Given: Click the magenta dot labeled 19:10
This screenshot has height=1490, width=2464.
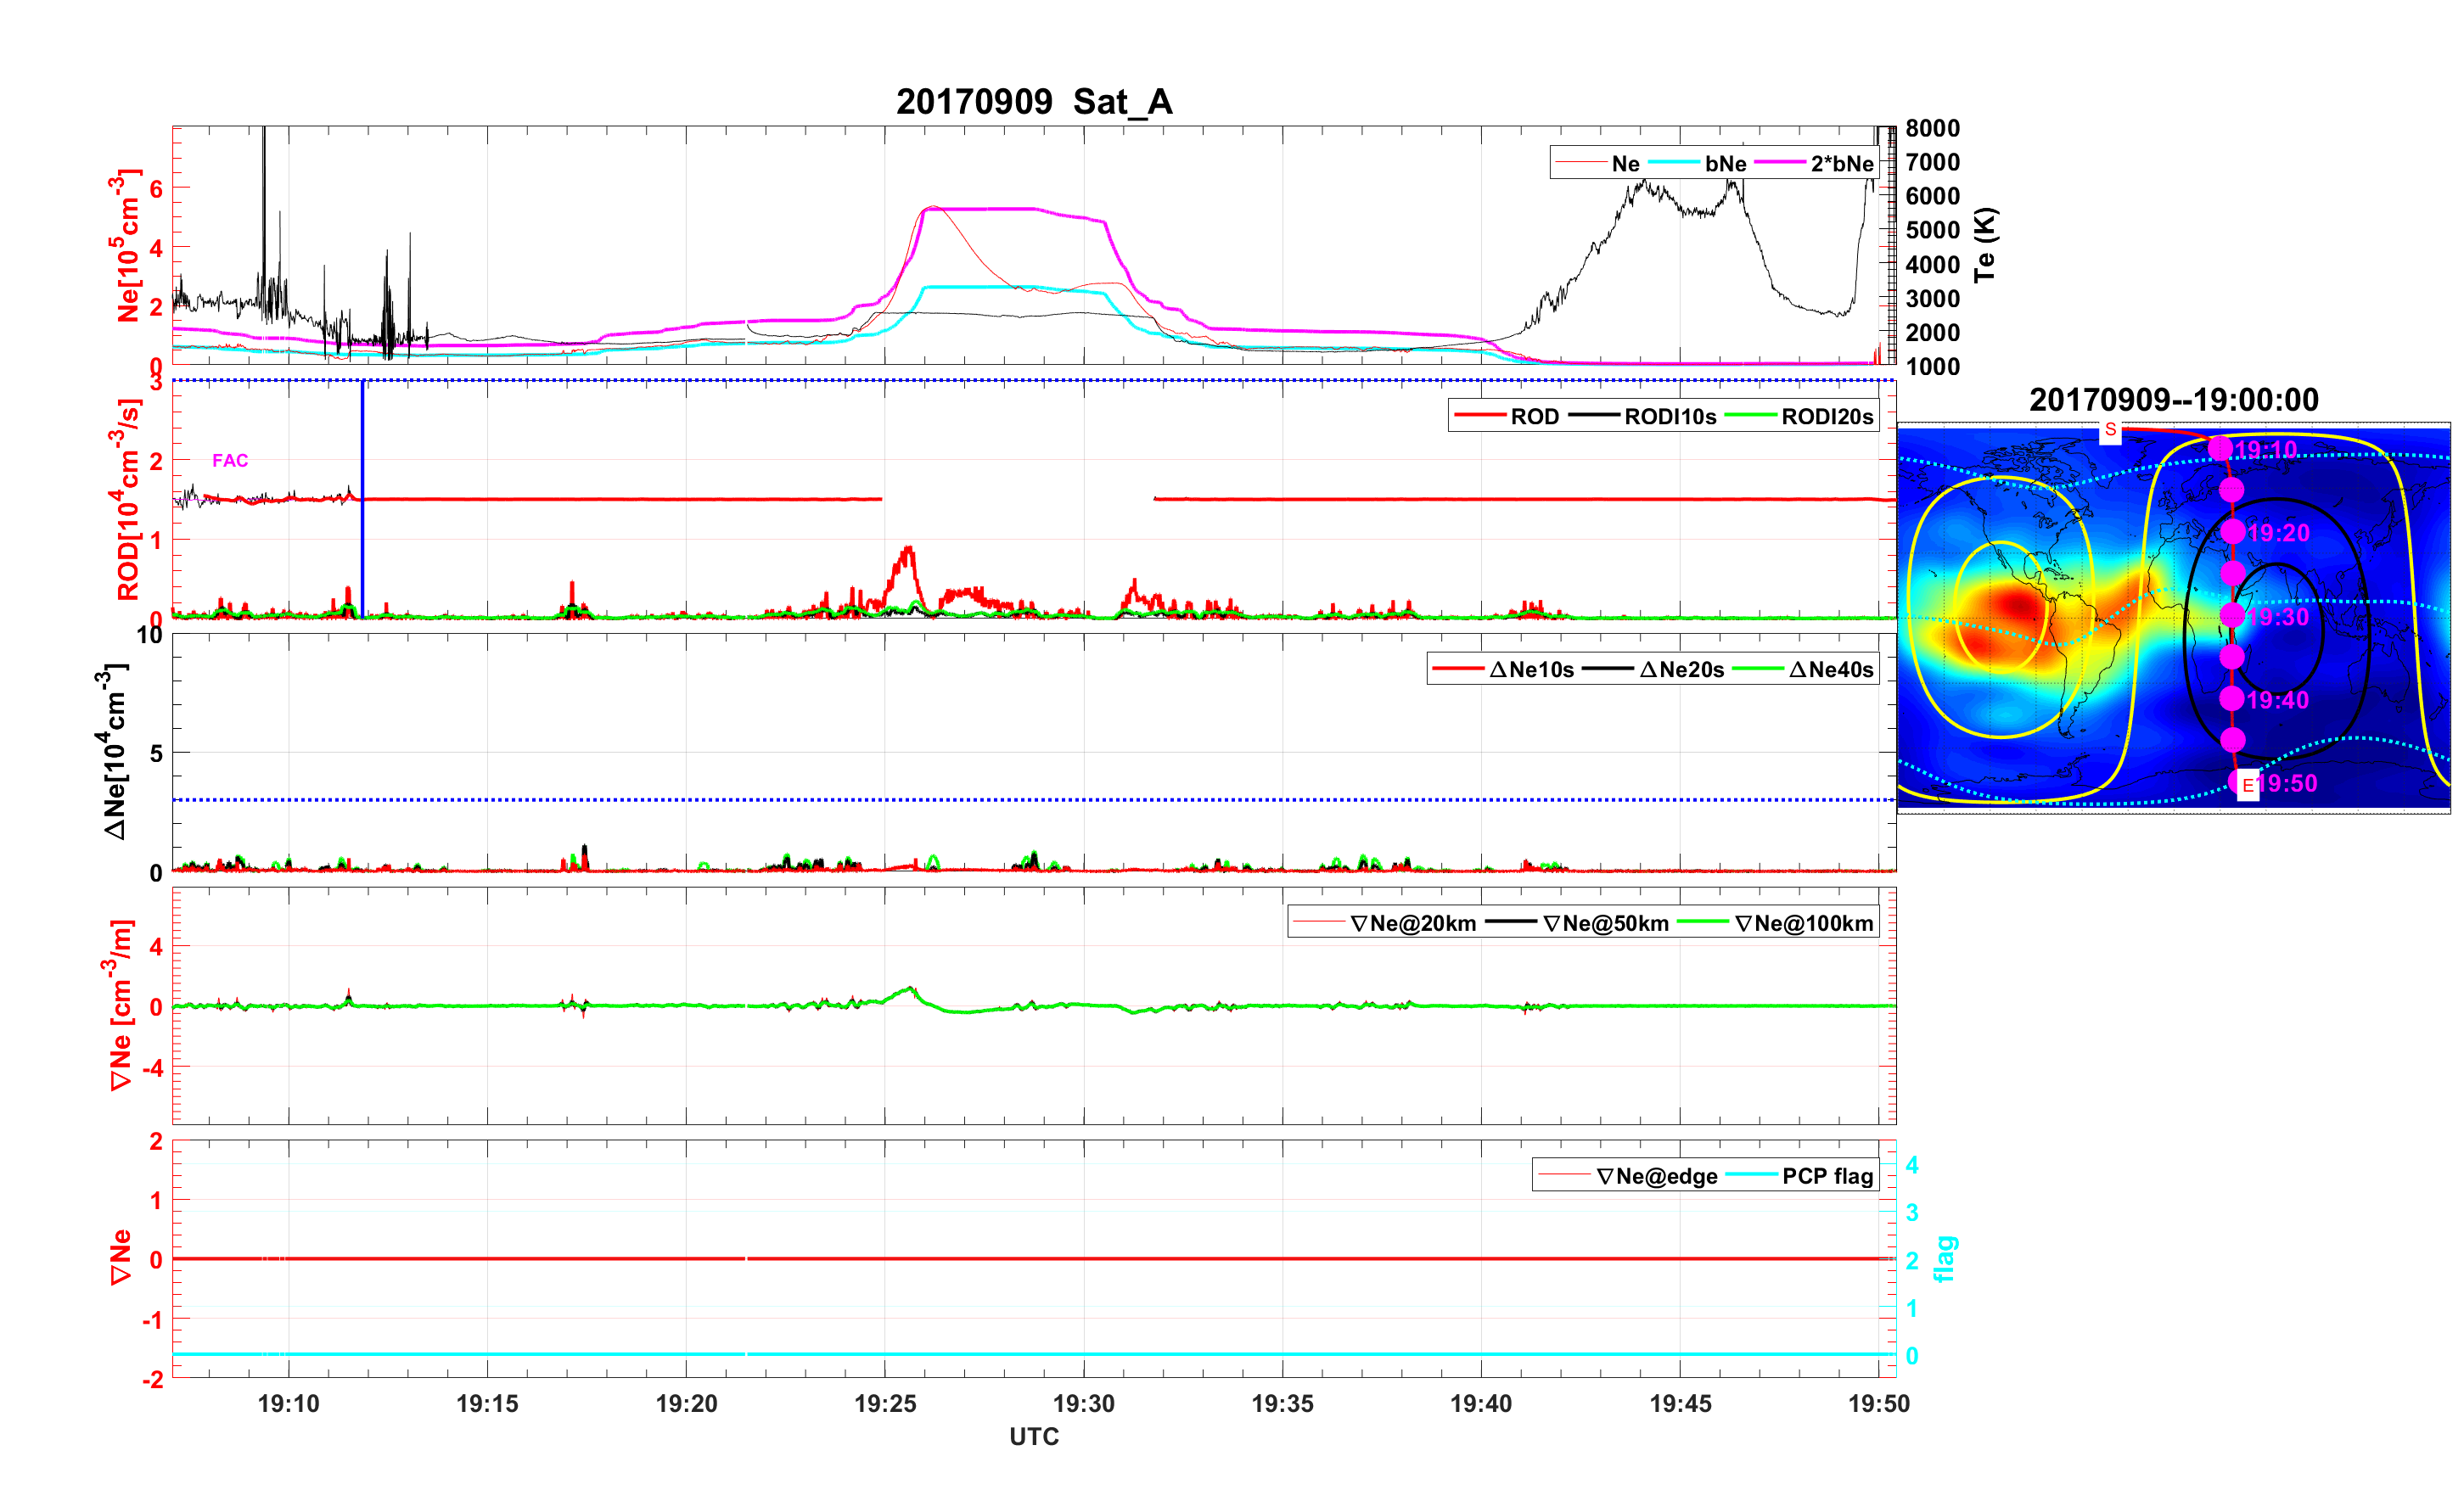Looking at the screenshot, I should (x=2221, y=449).
